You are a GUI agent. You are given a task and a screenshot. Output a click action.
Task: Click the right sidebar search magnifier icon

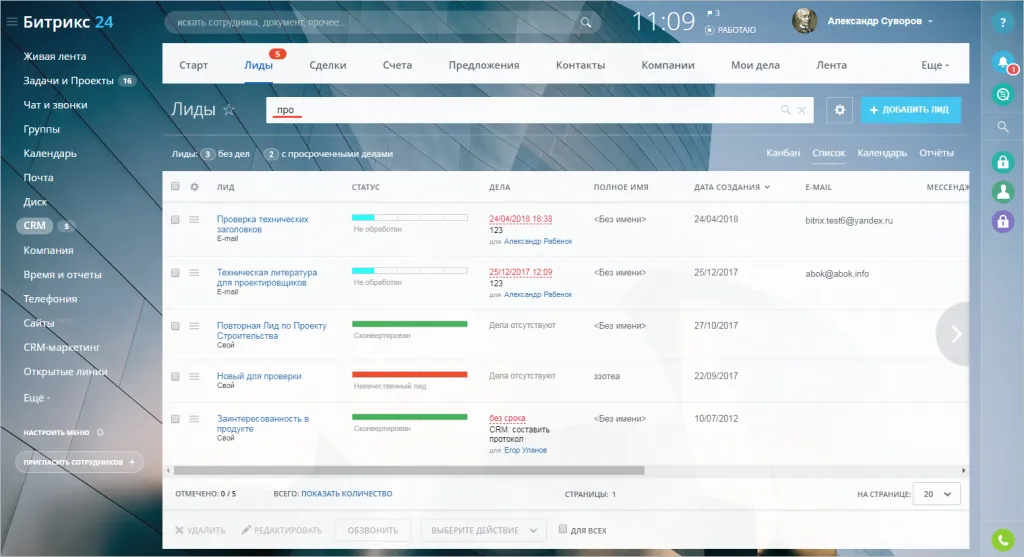click(x=1002, y=127)
